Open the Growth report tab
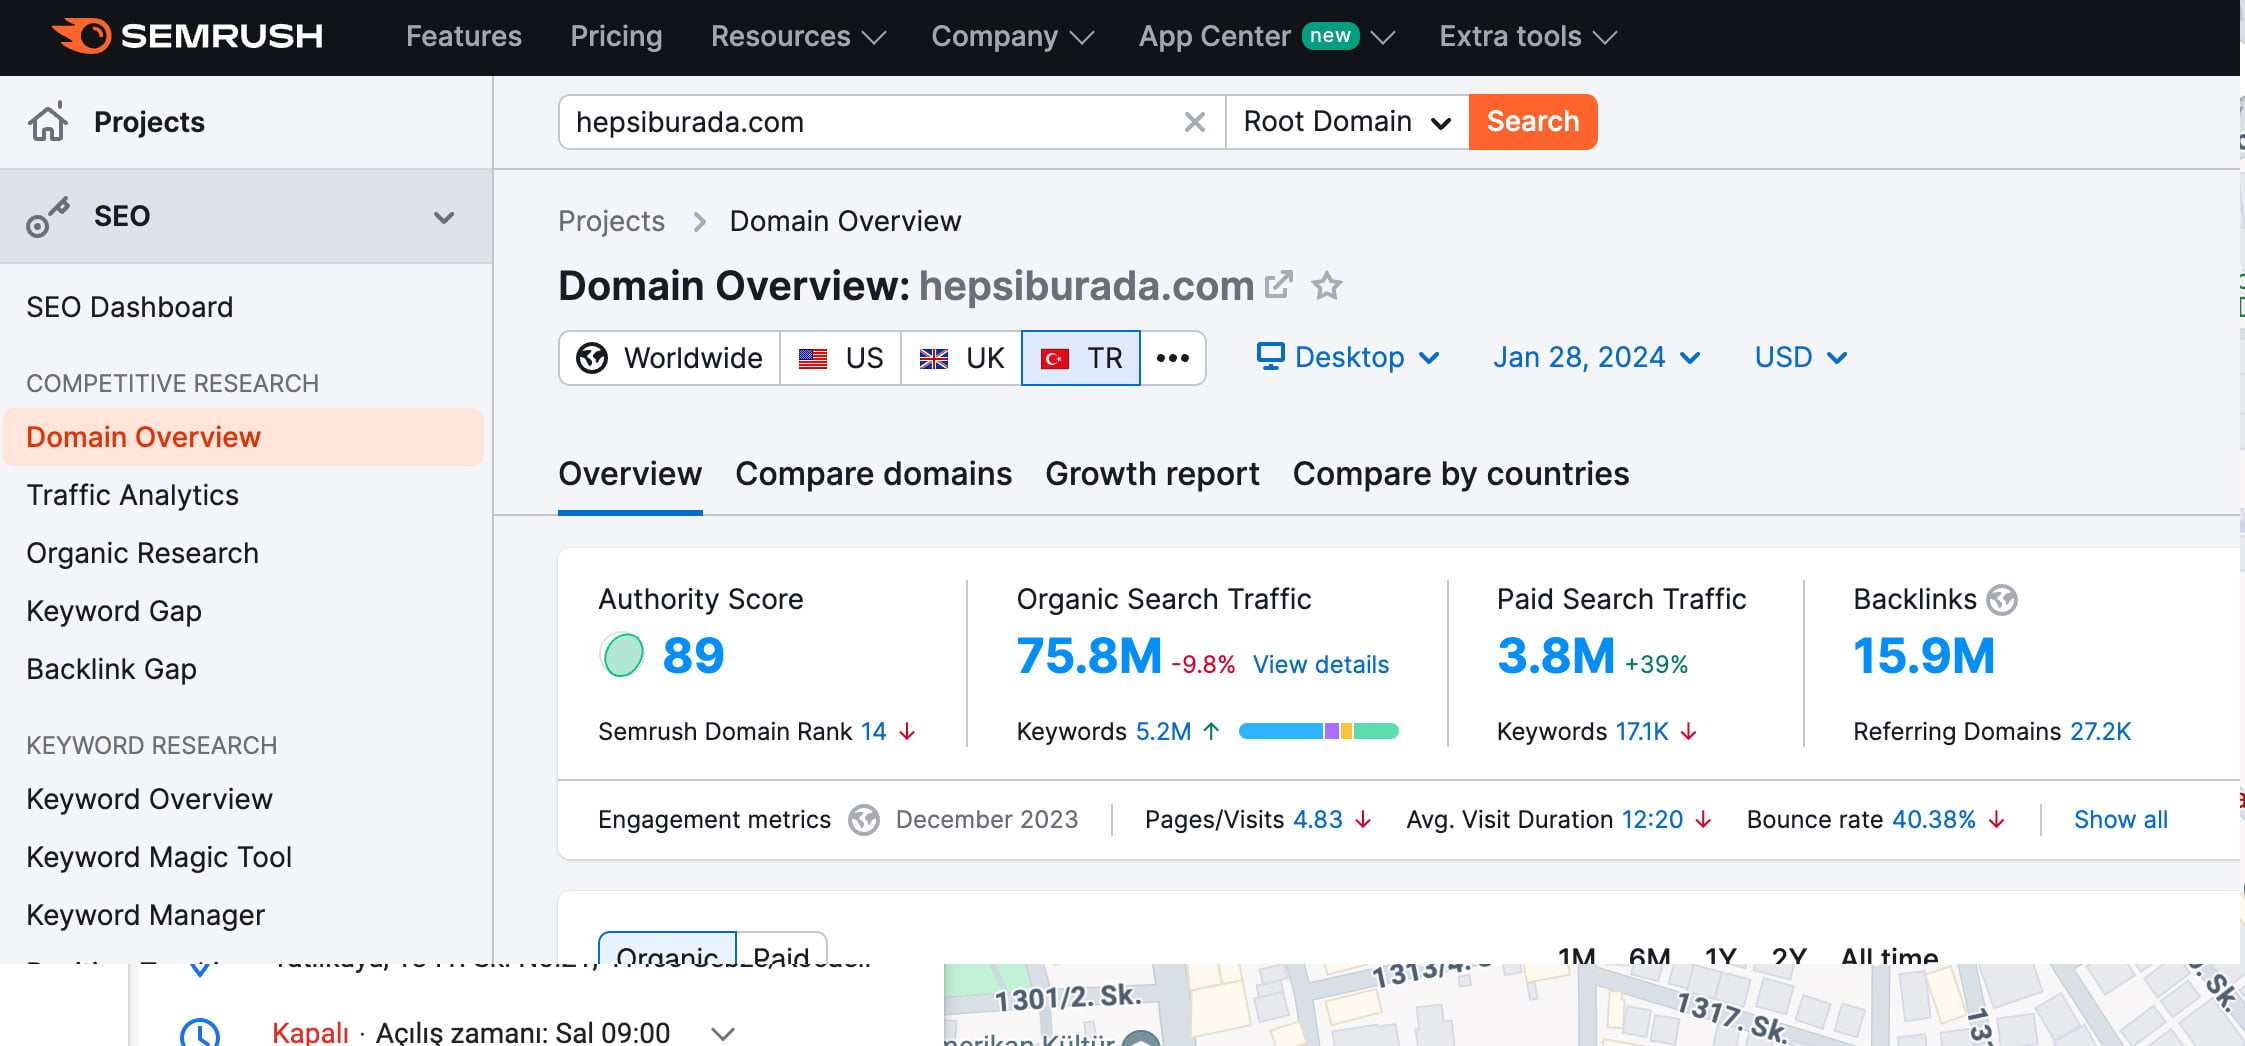Viewport: 2245px width, 1046px height. 1152,474
